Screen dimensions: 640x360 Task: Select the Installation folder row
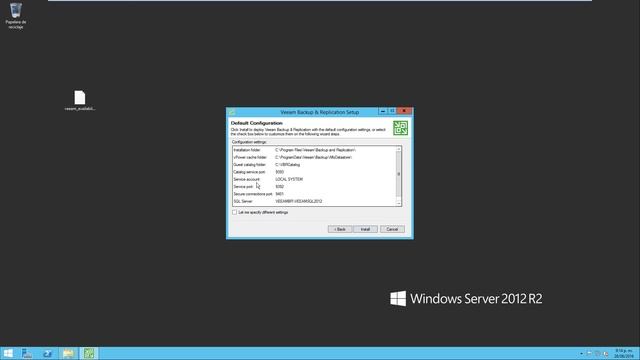pyautogui.click(x=314, y=150)
